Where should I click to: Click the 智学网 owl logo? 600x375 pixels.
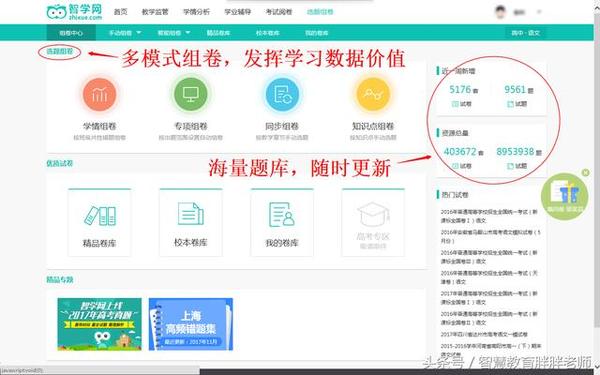74,12
